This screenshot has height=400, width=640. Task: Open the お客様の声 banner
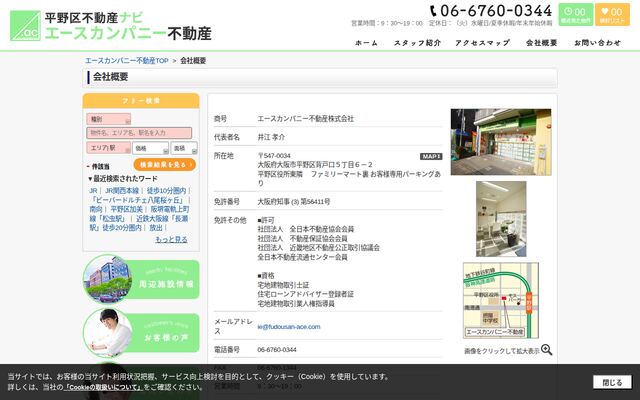[141, 333]
